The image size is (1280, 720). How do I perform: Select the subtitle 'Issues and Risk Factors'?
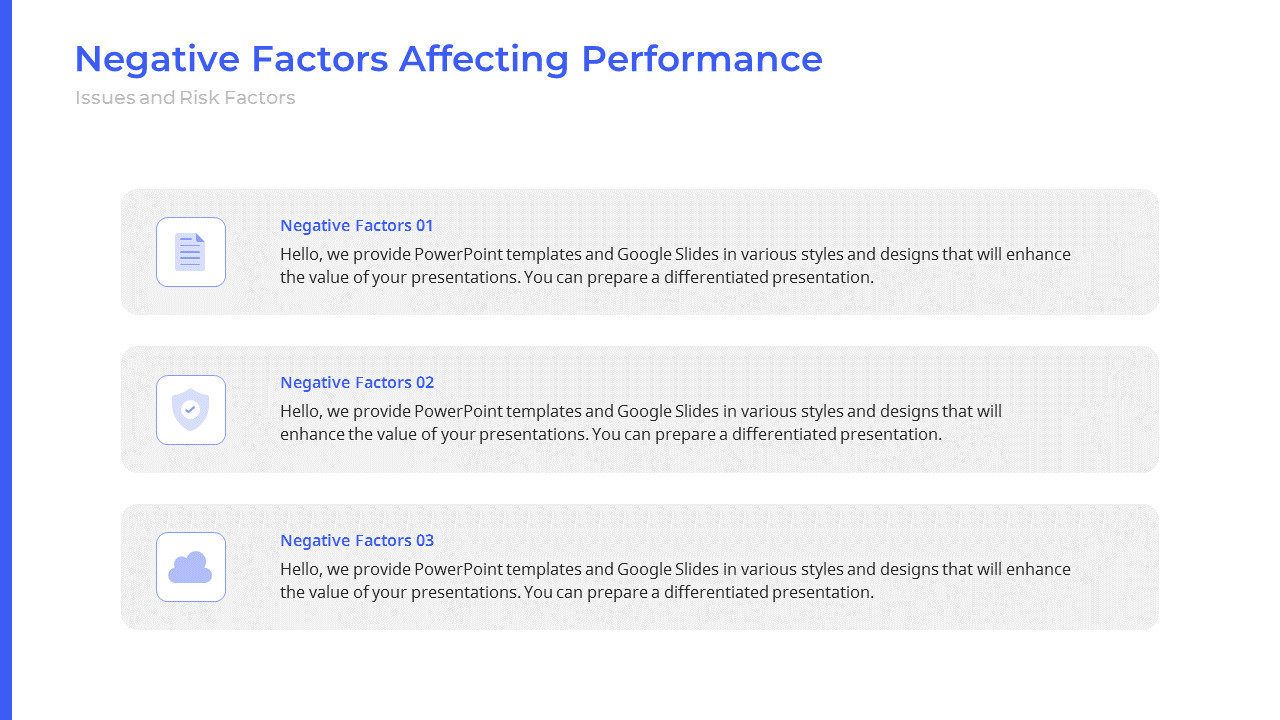[x=185, y=98]
